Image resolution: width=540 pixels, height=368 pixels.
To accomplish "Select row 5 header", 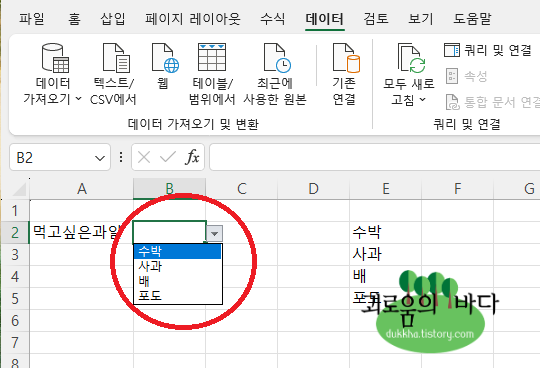I will pyautogui.click(x=15, y=299).
